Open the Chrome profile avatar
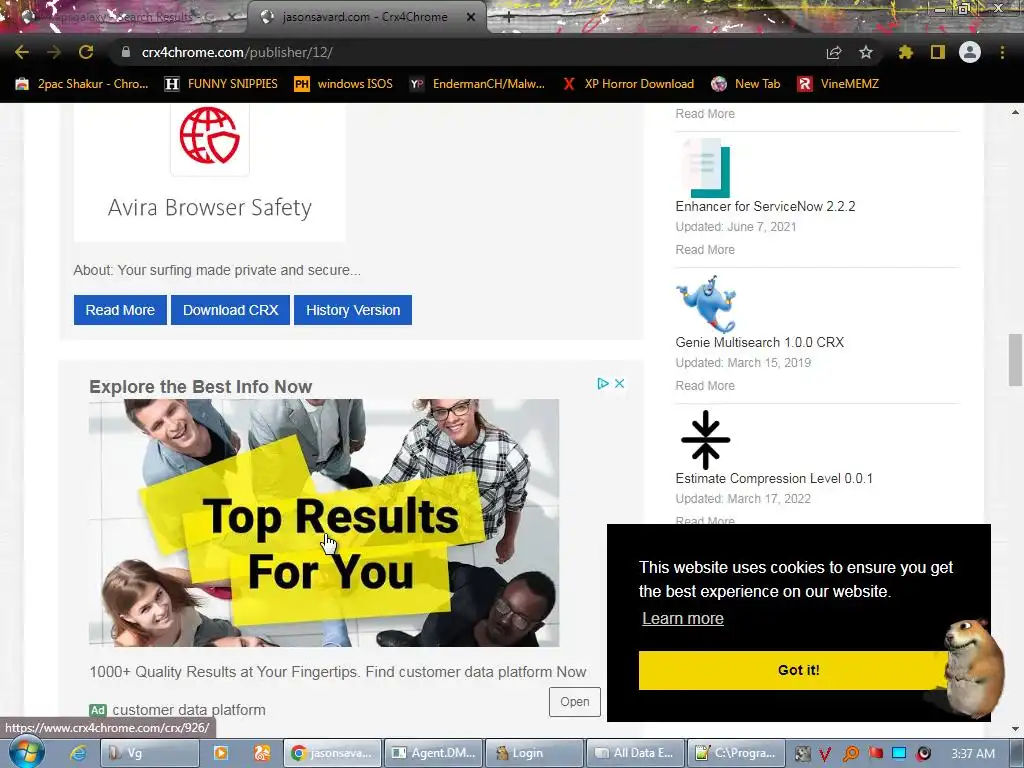This screenshot has height=768, width=1024. click(970, 52)
